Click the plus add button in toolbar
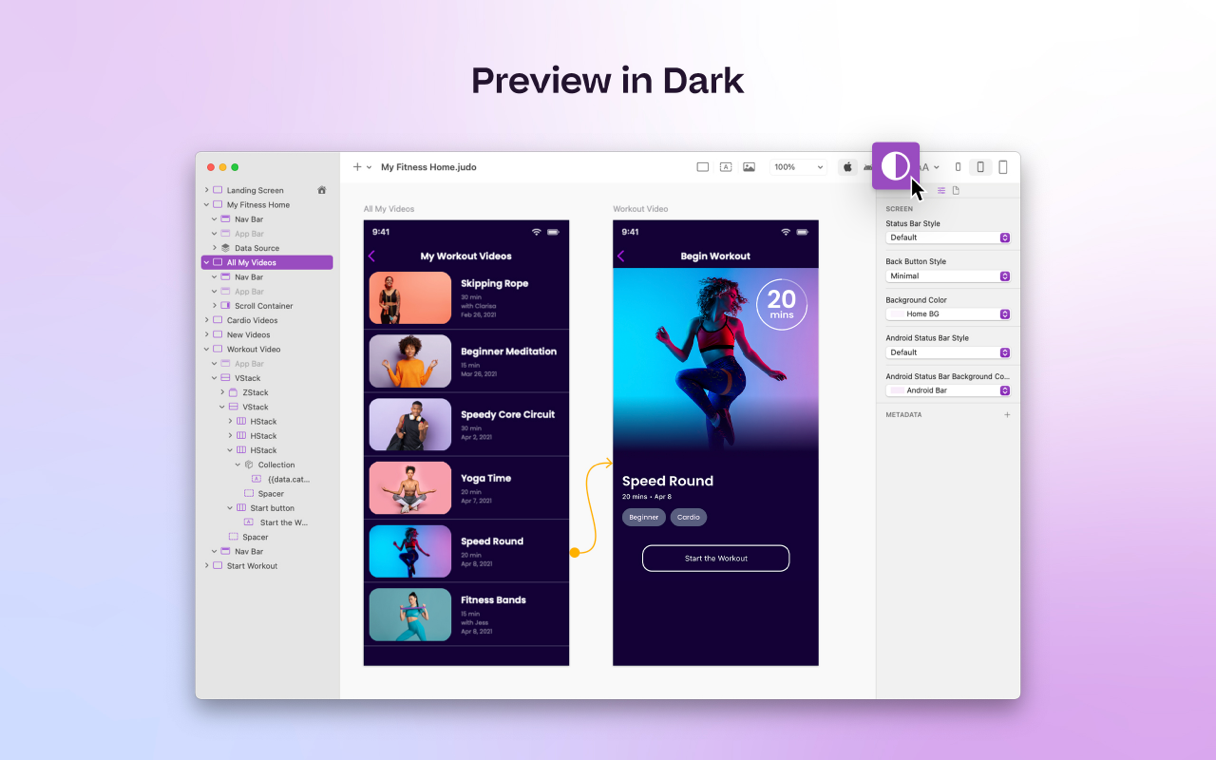The width and height of the screenshot is (1216, 760). click(357, 167)
